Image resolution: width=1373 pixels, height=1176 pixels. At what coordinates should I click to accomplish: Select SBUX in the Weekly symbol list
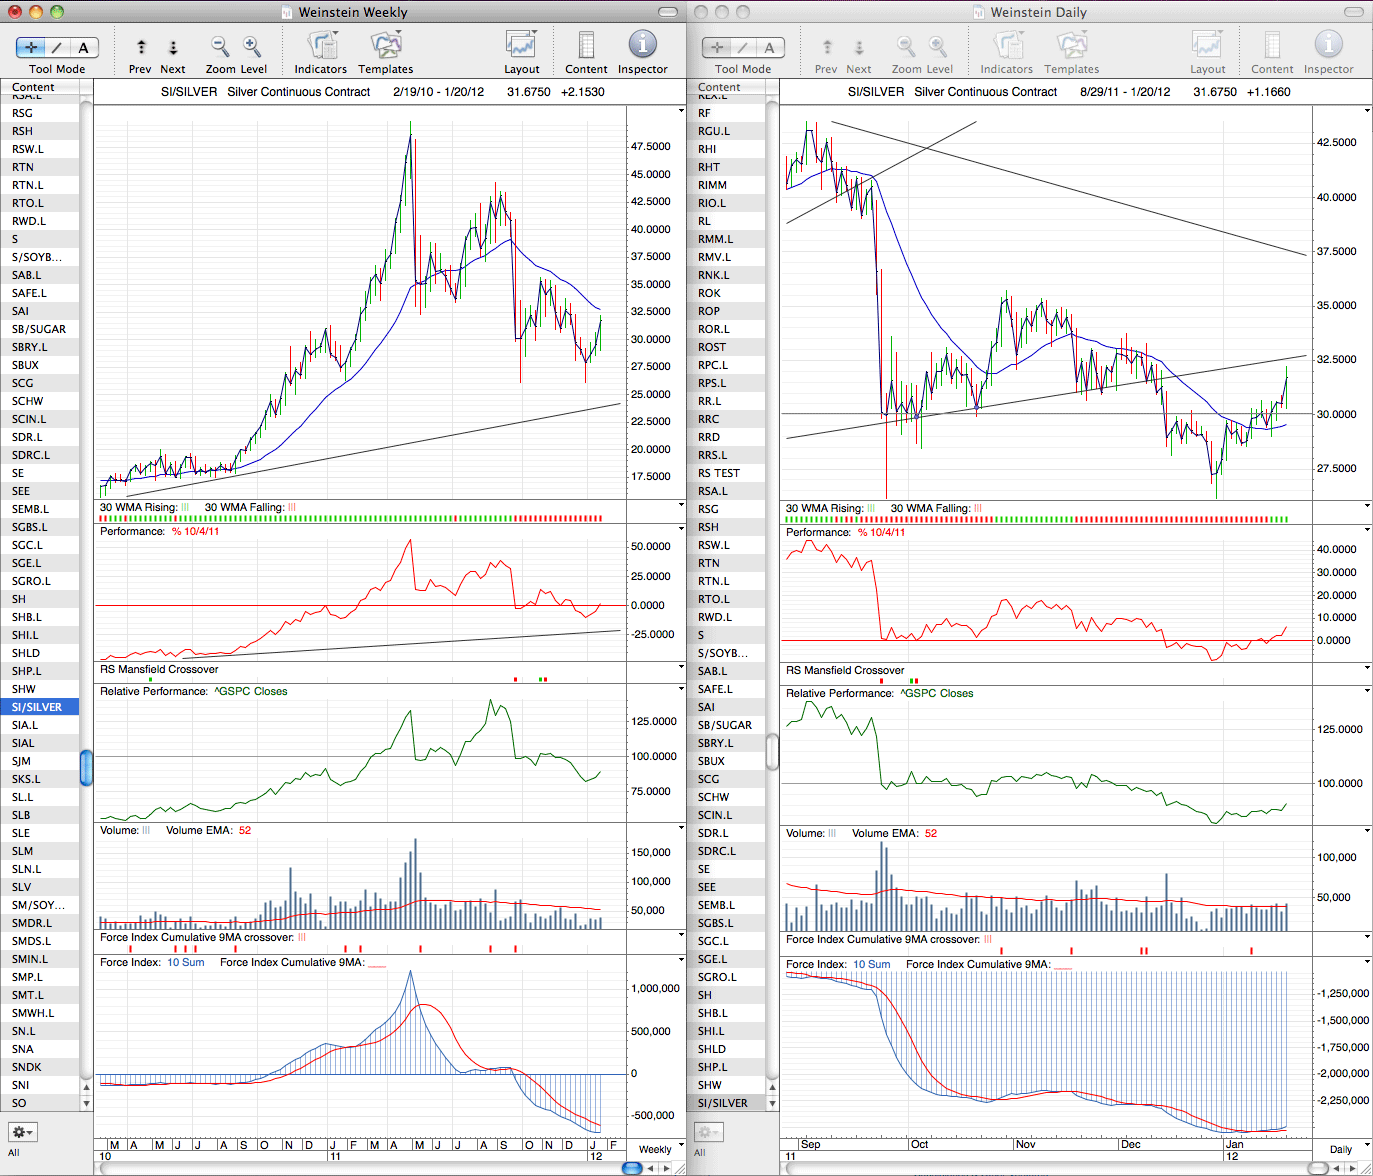40,365
